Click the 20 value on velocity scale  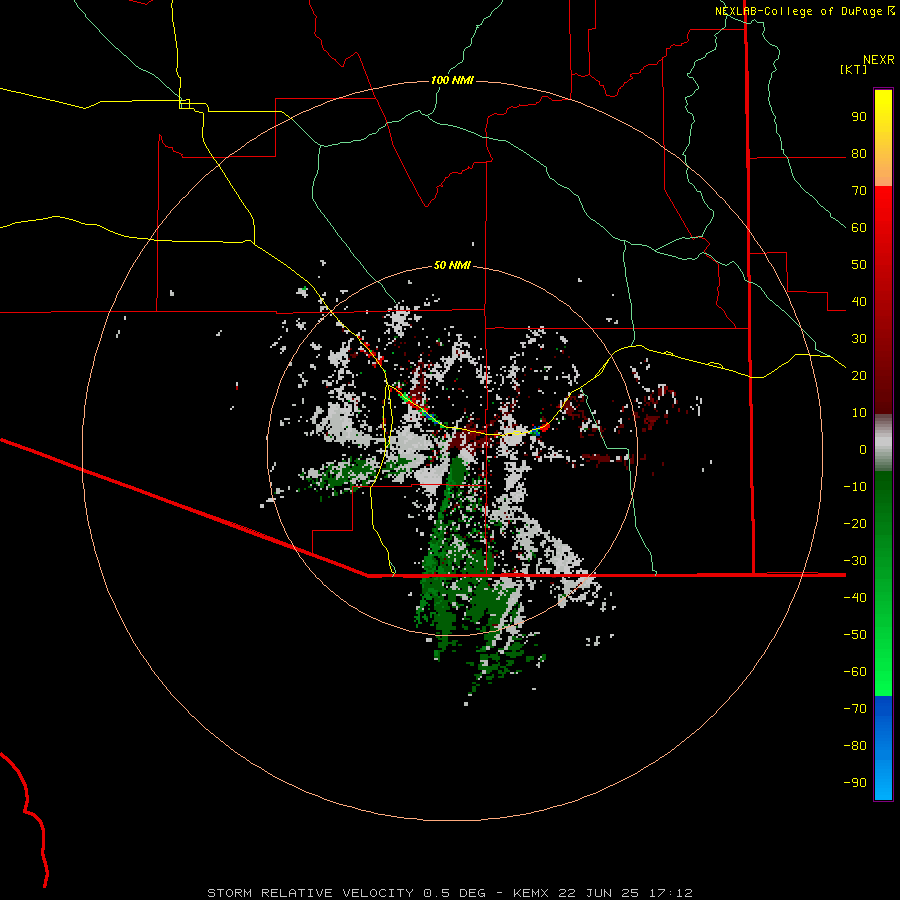pos(859,376)
